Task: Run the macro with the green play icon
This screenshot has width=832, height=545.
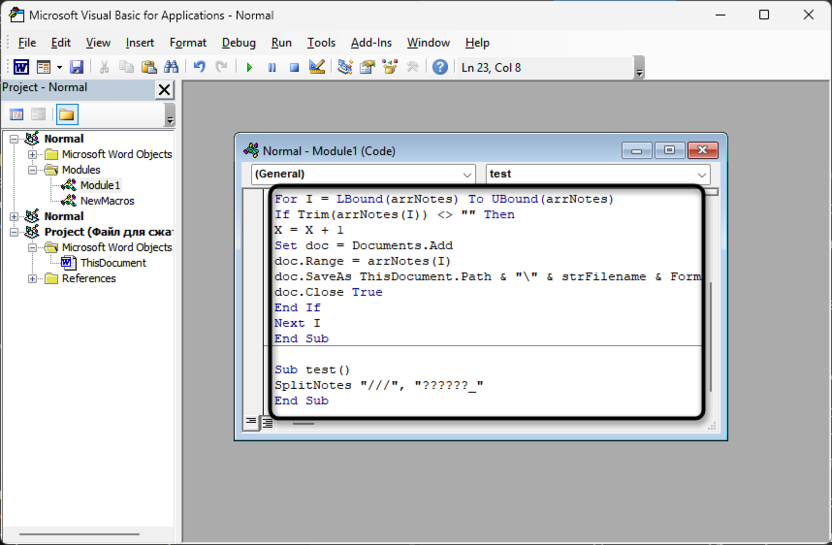Action: coord(249,67)
